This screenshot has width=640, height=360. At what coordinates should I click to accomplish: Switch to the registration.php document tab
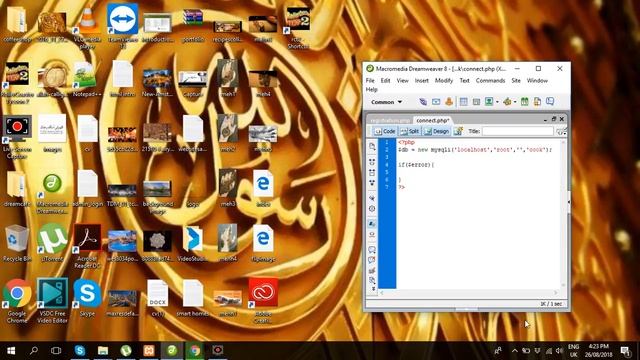tap(390, 120)
